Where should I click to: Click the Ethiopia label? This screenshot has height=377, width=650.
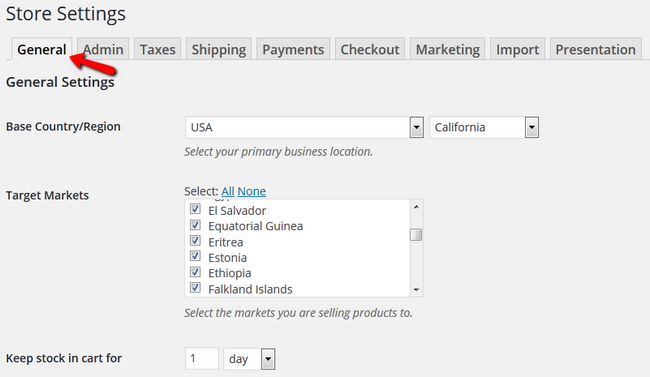pos(230,273)
